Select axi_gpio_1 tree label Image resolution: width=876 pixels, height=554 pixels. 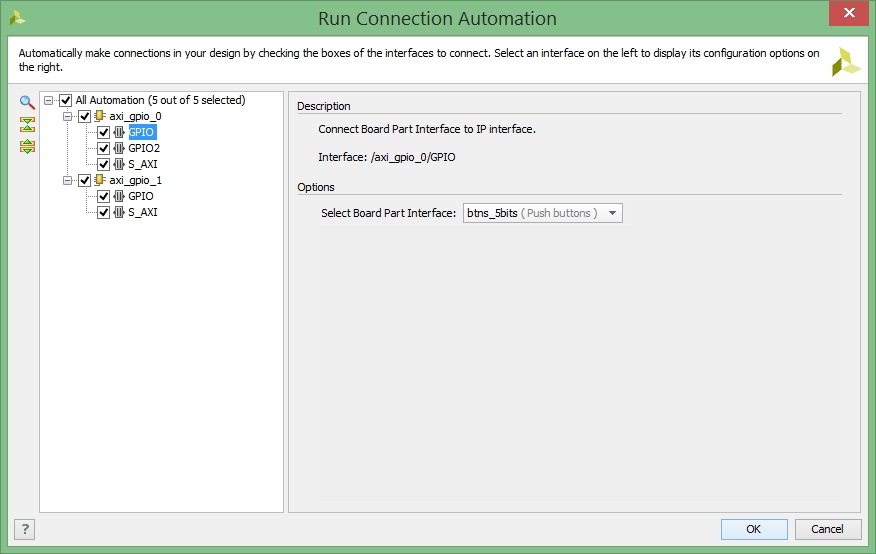[135, 180]
